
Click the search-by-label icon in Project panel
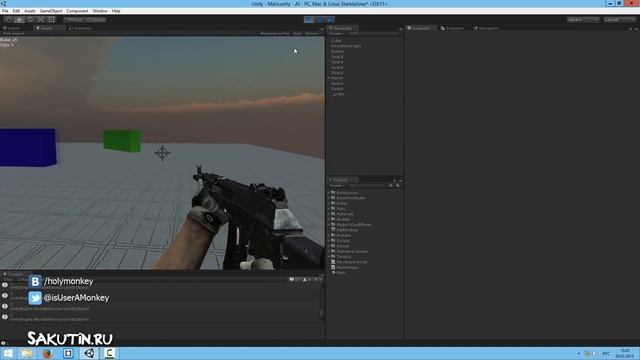(x=398, y=185)
